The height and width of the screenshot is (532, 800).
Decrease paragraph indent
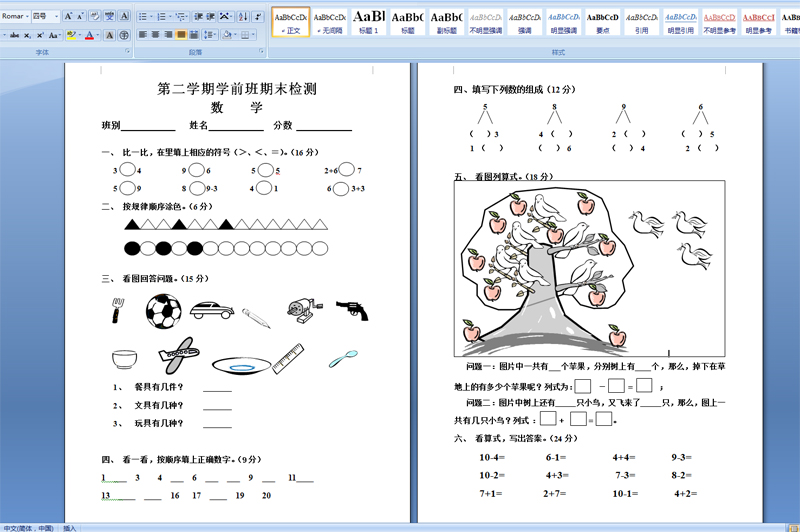click(198, 17)
